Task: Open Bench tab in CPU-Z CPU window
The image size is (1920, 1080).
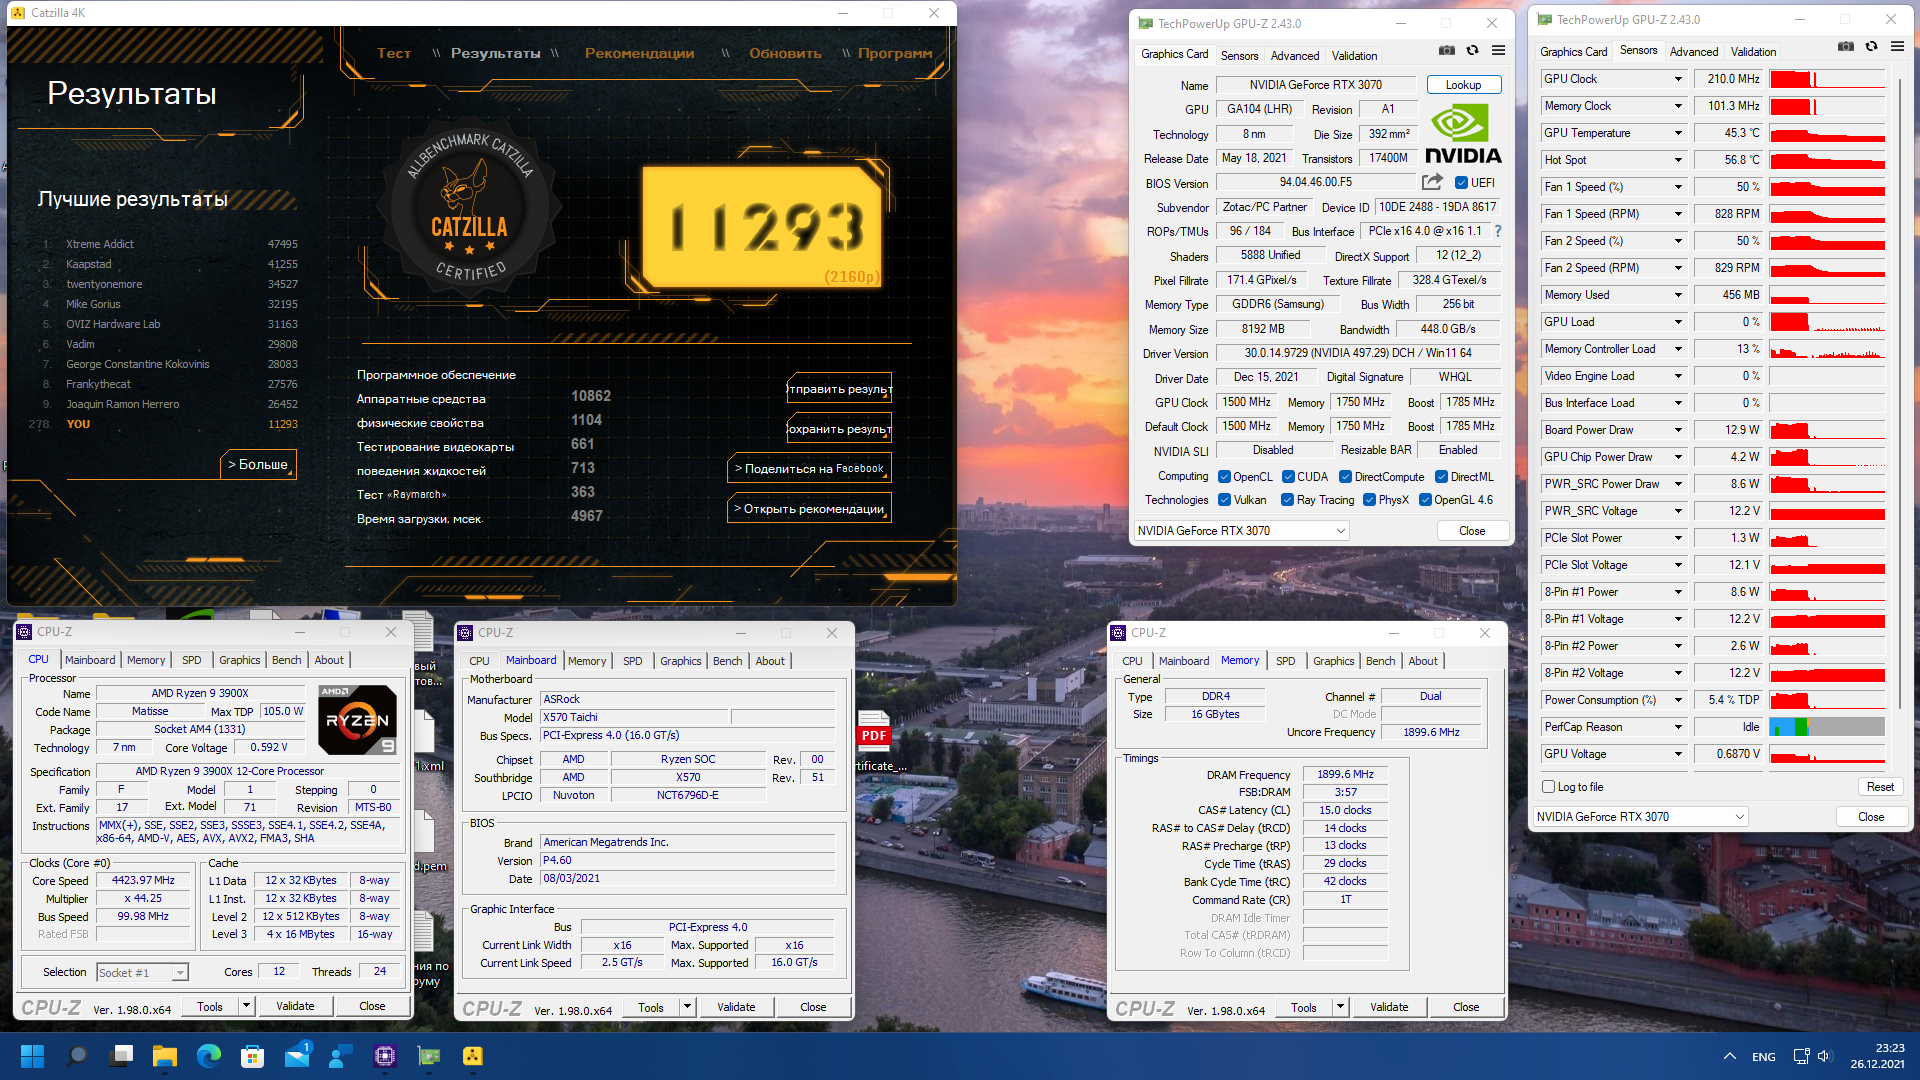Action: 286,660
